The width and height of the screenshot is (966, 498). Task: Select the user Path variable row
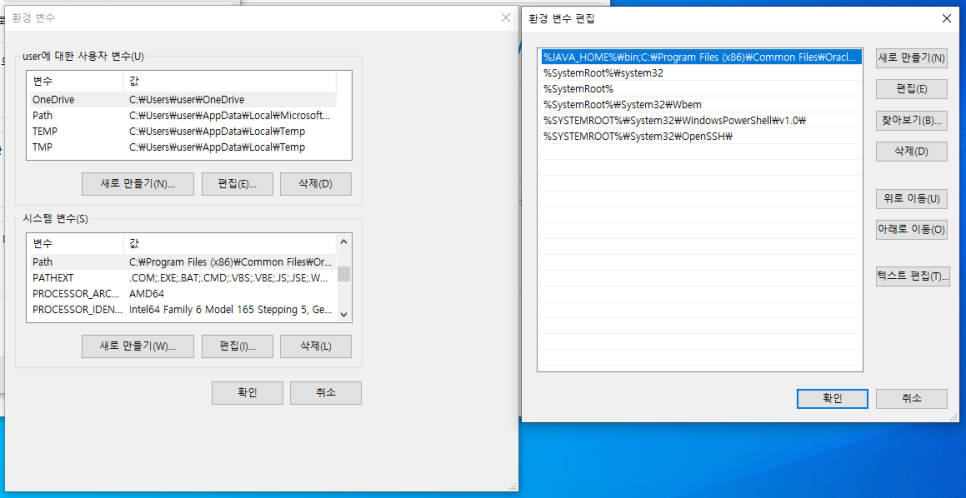(183, 115)
